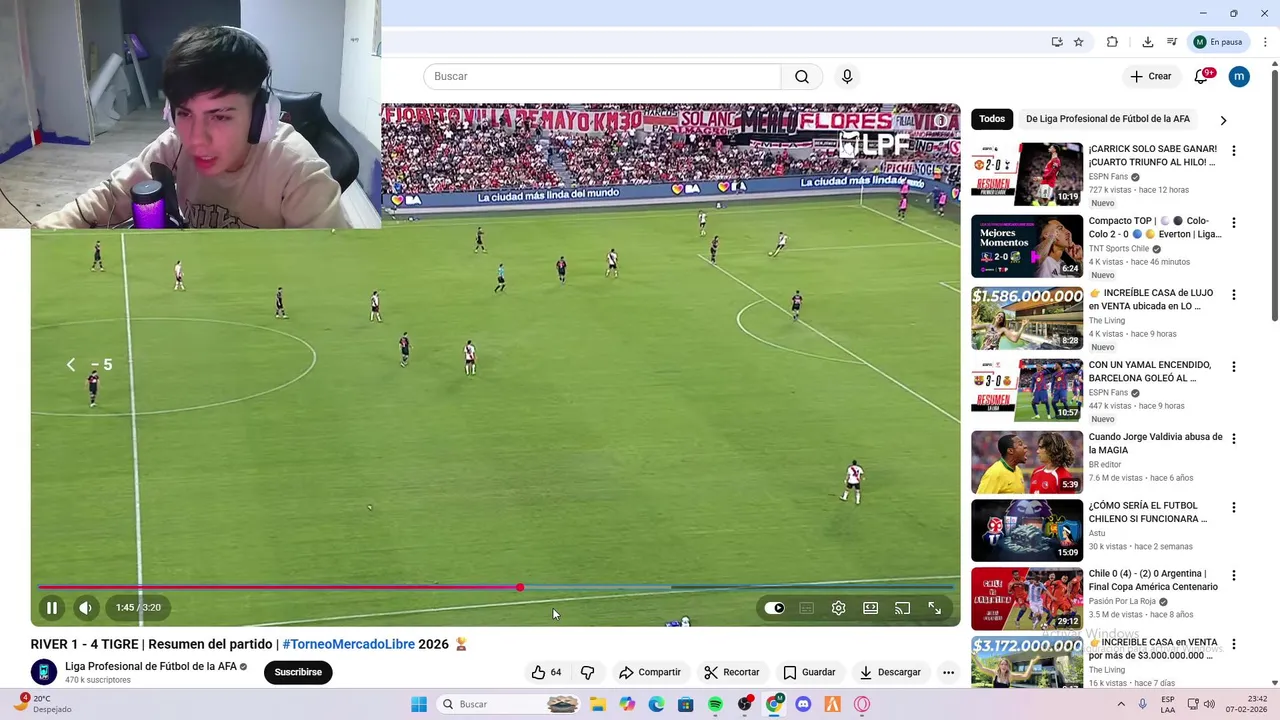Open the ¡CARRICK SOLO SABE GANAR! thumbnail
The height and width of the screenshot is (720, 1280).
(1027, 174)
